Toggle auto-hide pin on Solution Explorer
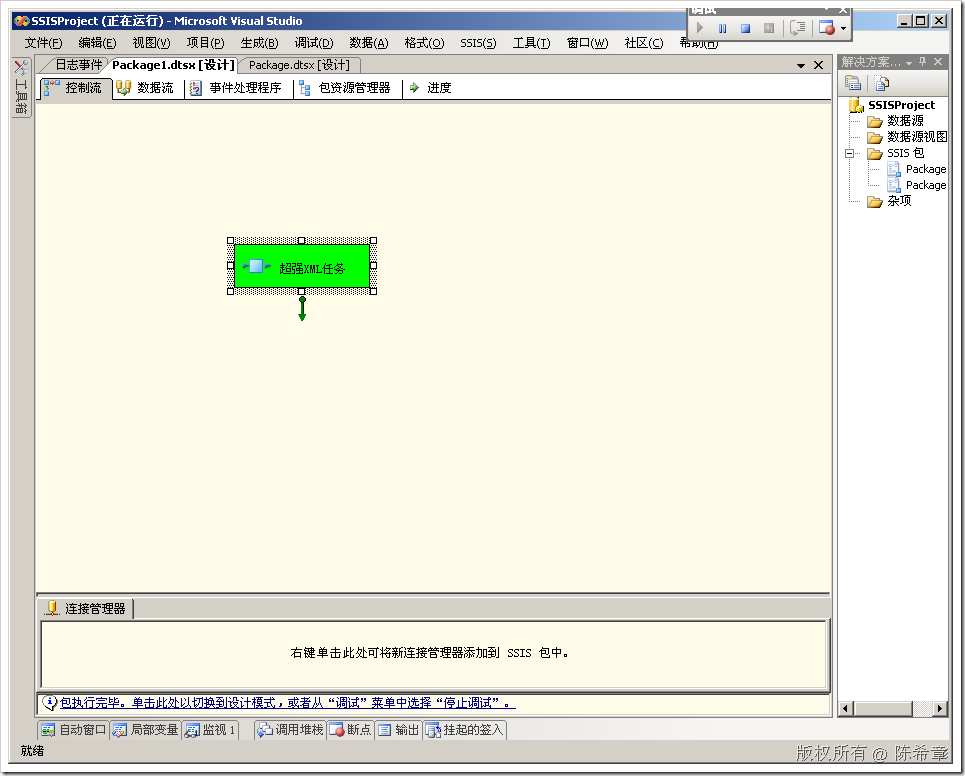Image resolution: width=965 pixels, height=776 pixels. [x=922, y=62]
